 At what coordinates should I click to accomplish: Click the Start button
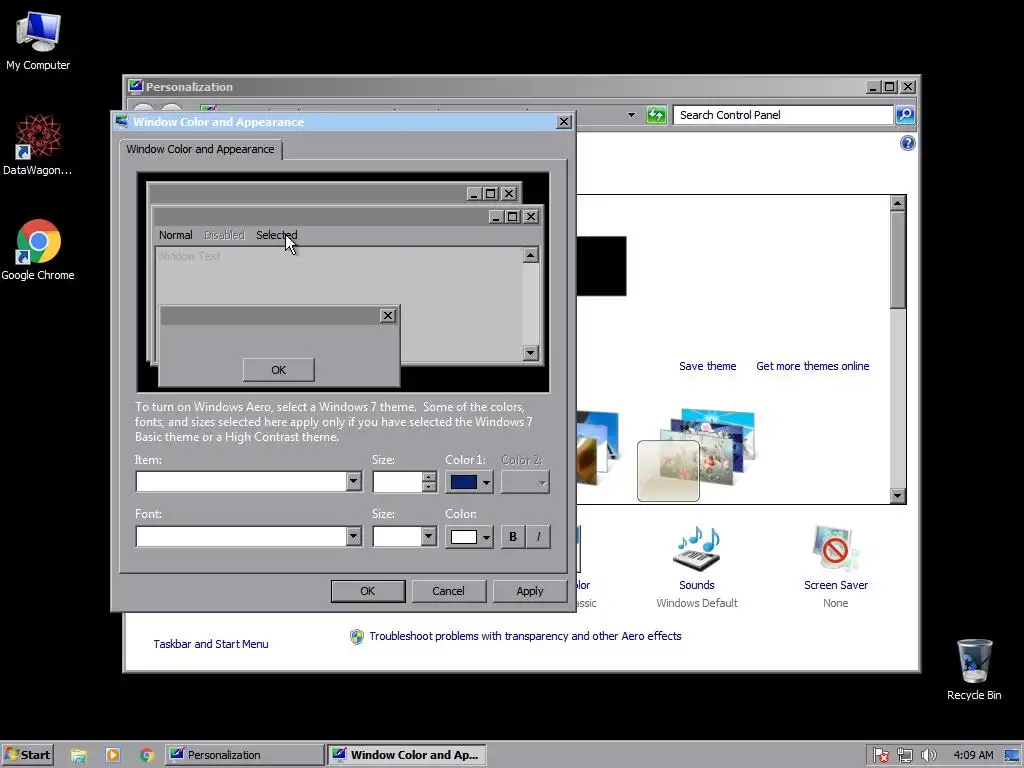coord(27,755)
